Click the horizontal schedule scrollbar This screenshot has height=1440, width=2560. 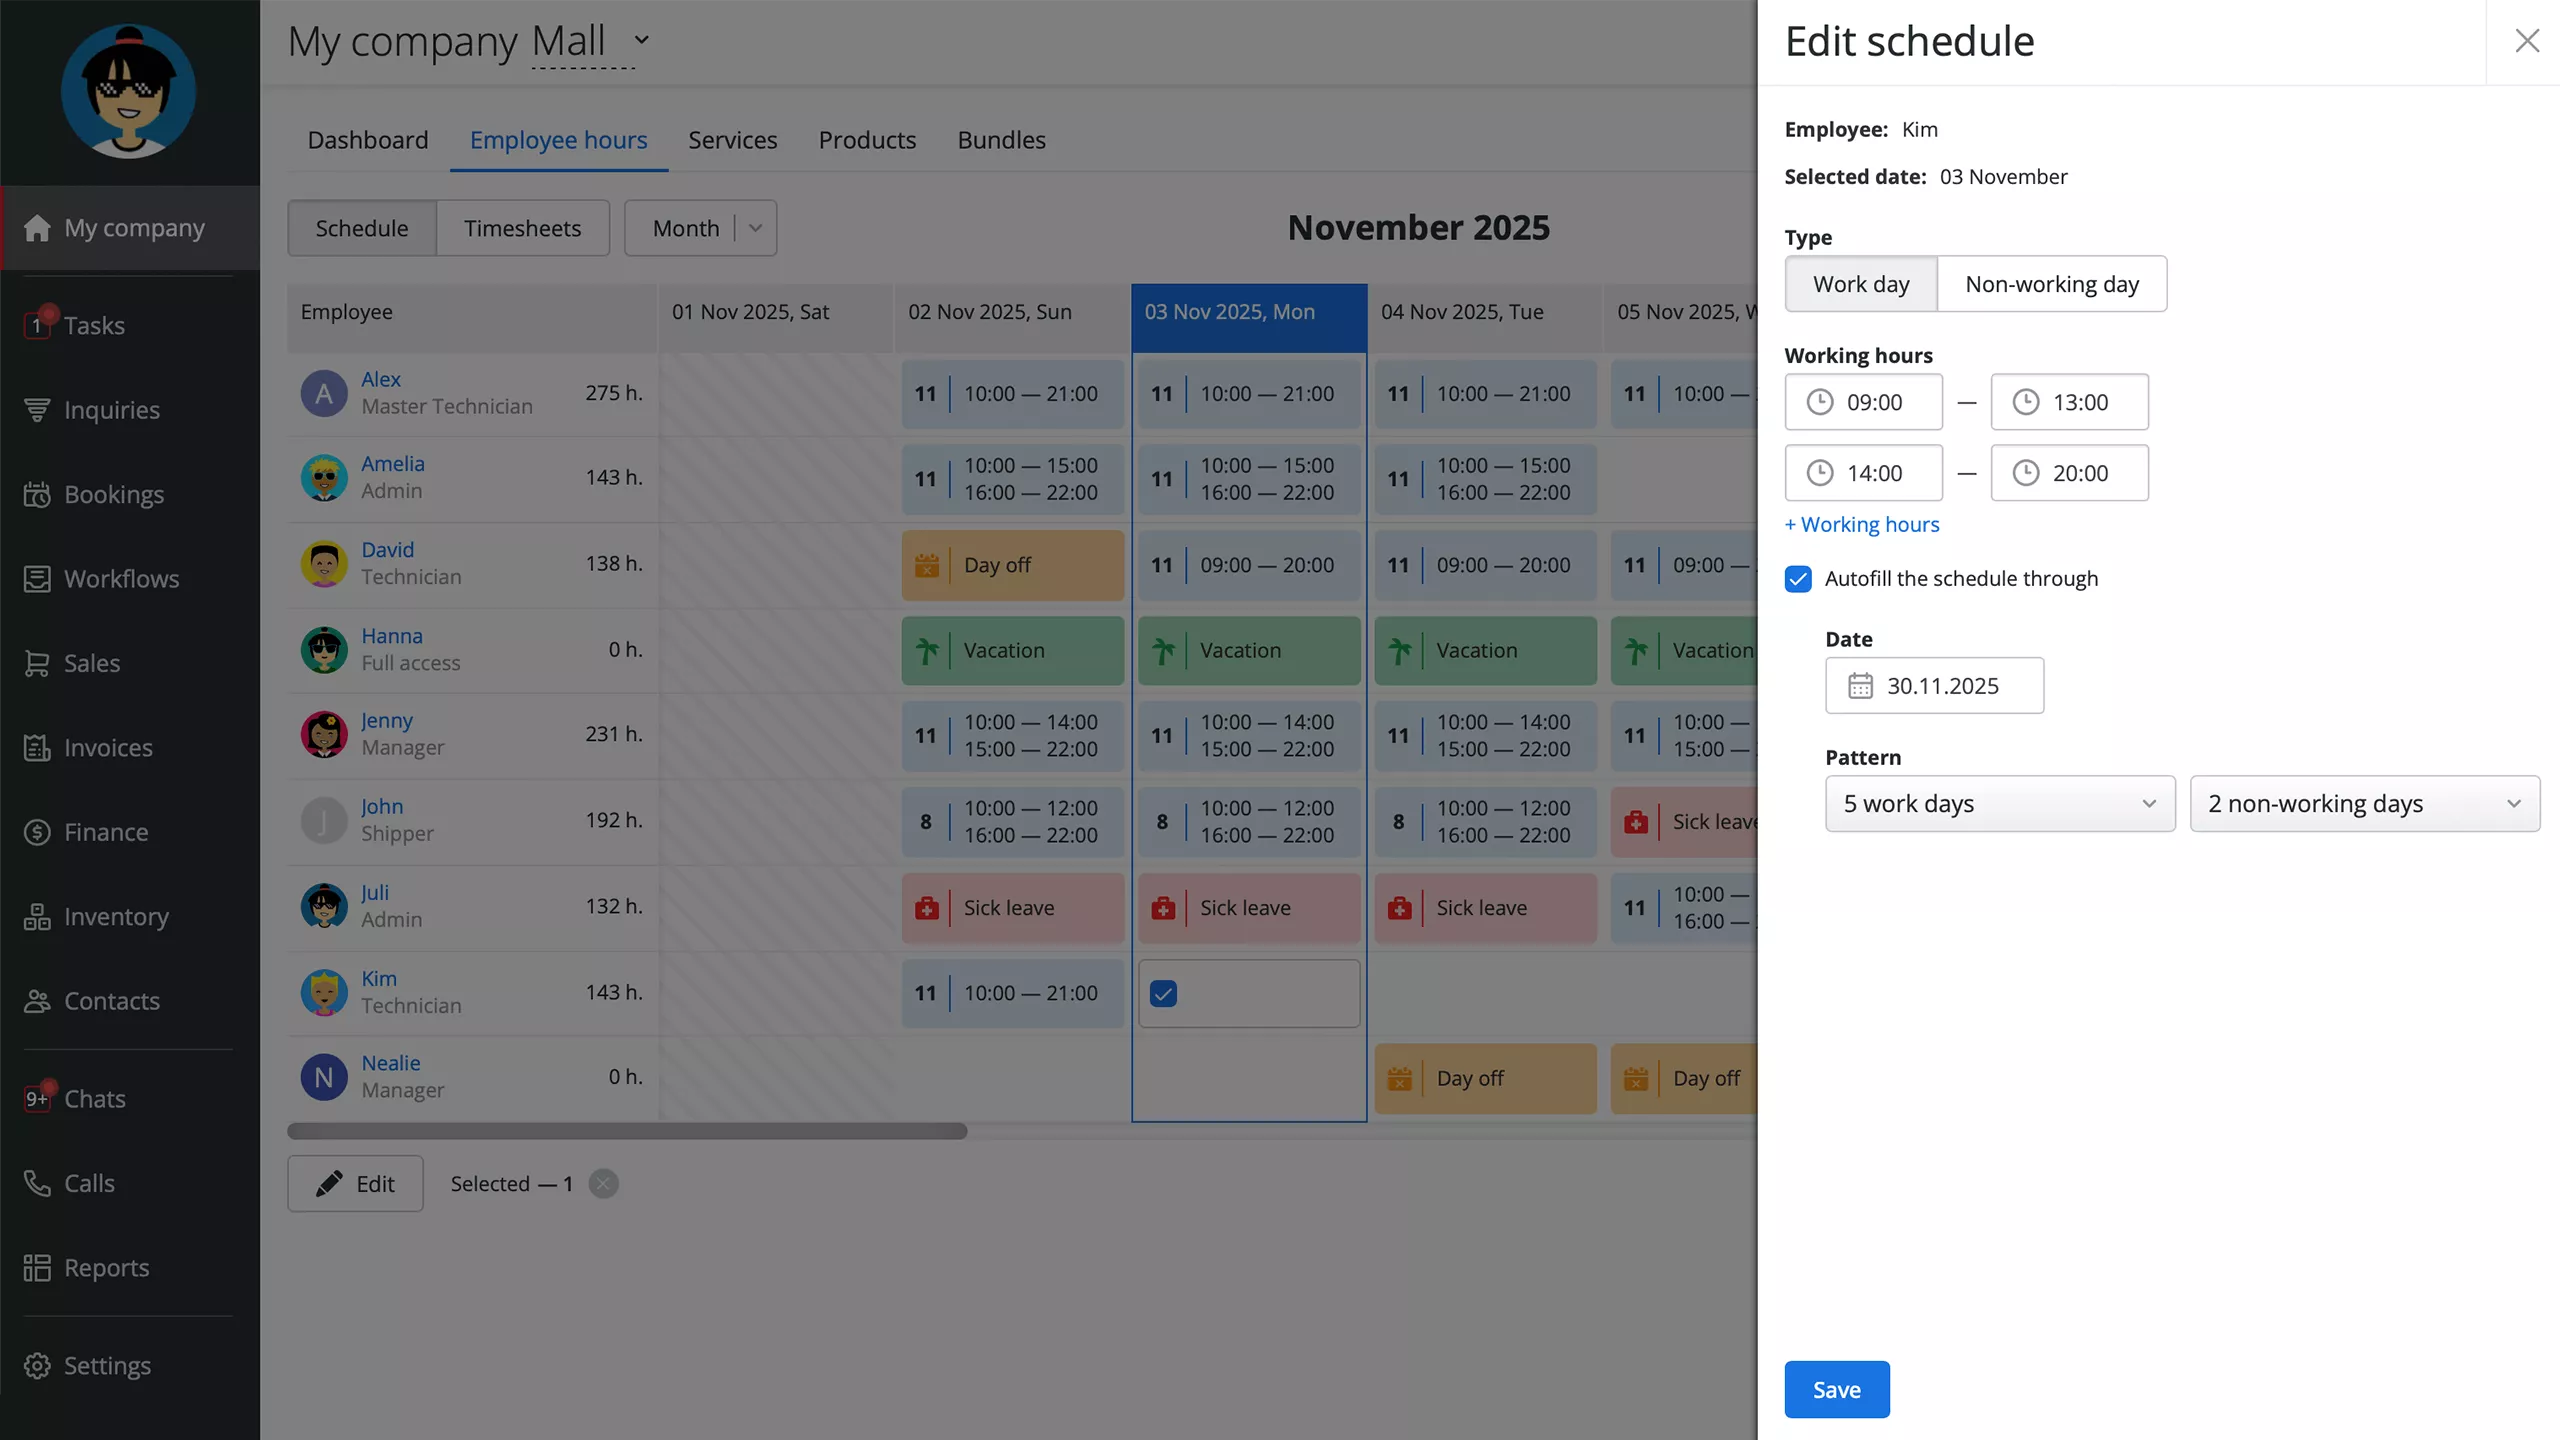(x=627, y=1131)
